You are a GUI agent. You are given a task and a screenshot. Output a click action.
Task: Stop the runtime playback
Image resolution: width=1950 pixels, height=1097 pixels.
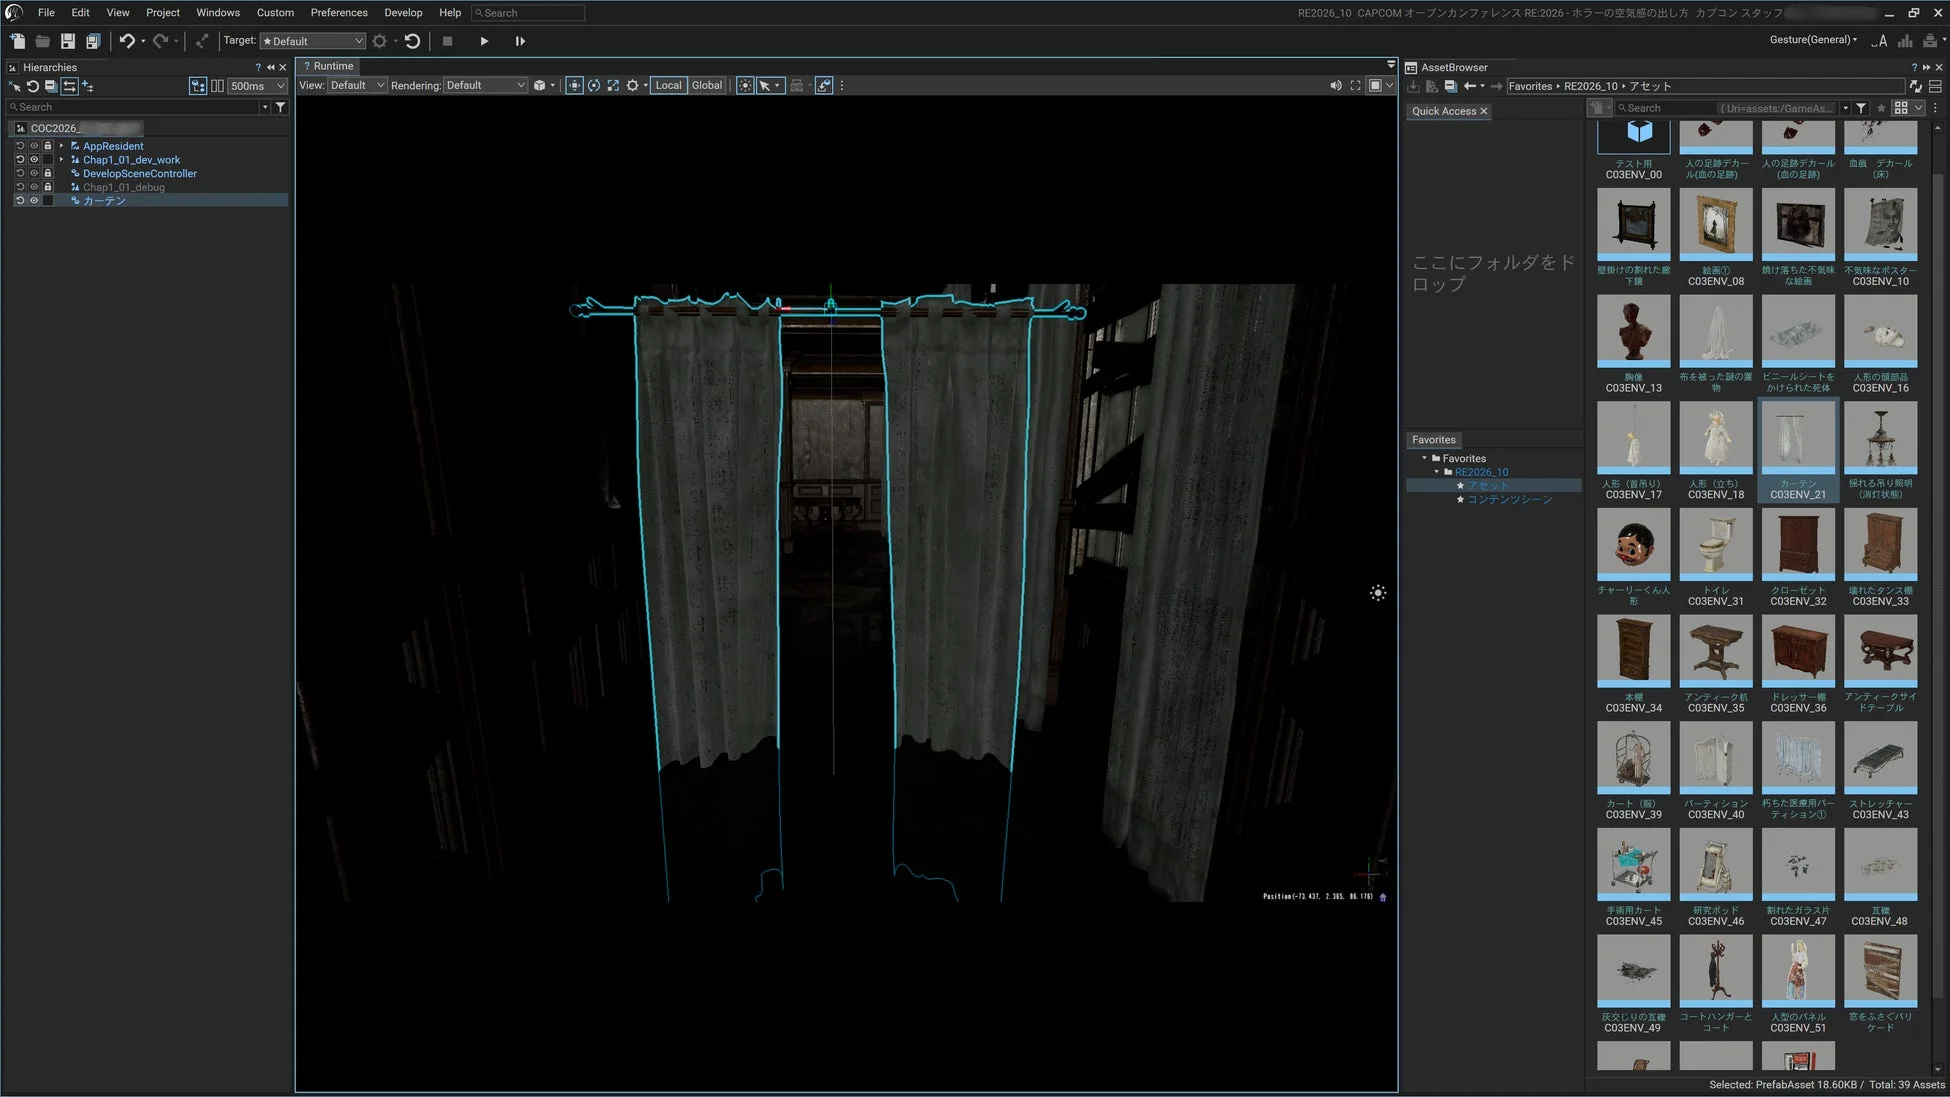click(447, 41)
